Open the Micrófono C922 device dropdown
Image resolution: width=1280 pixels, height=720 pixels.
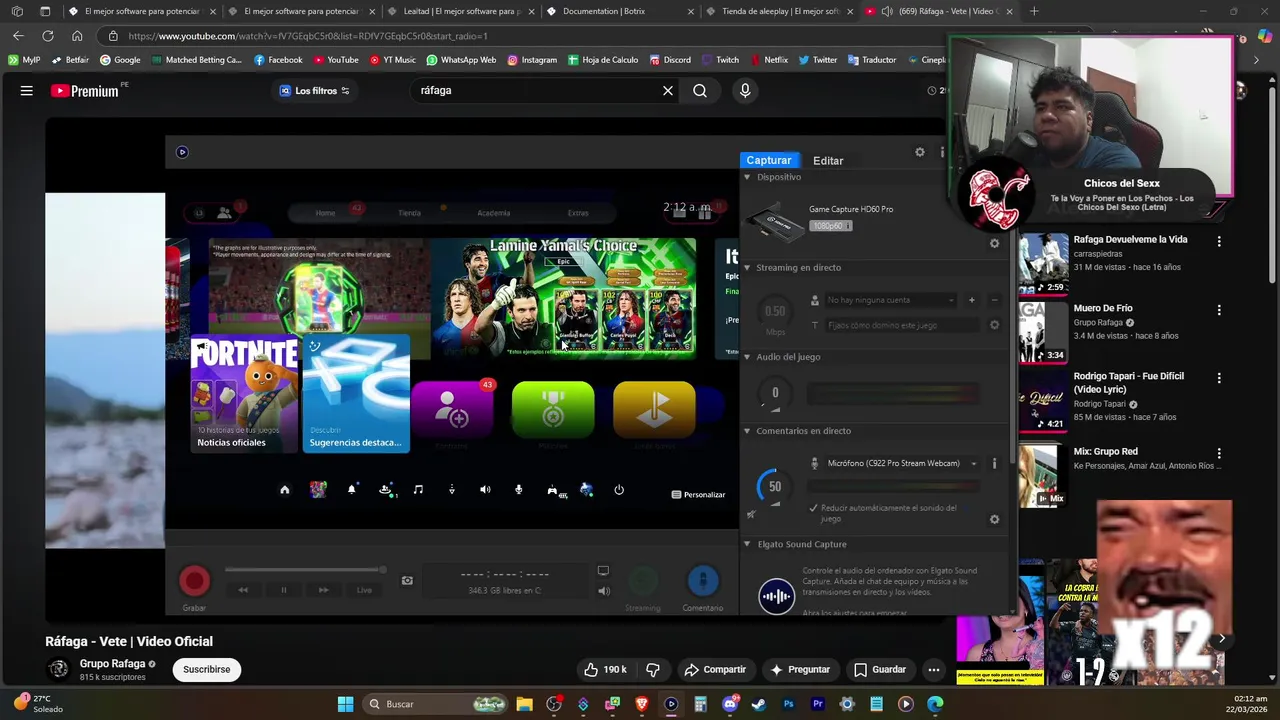tap(902, 463)
